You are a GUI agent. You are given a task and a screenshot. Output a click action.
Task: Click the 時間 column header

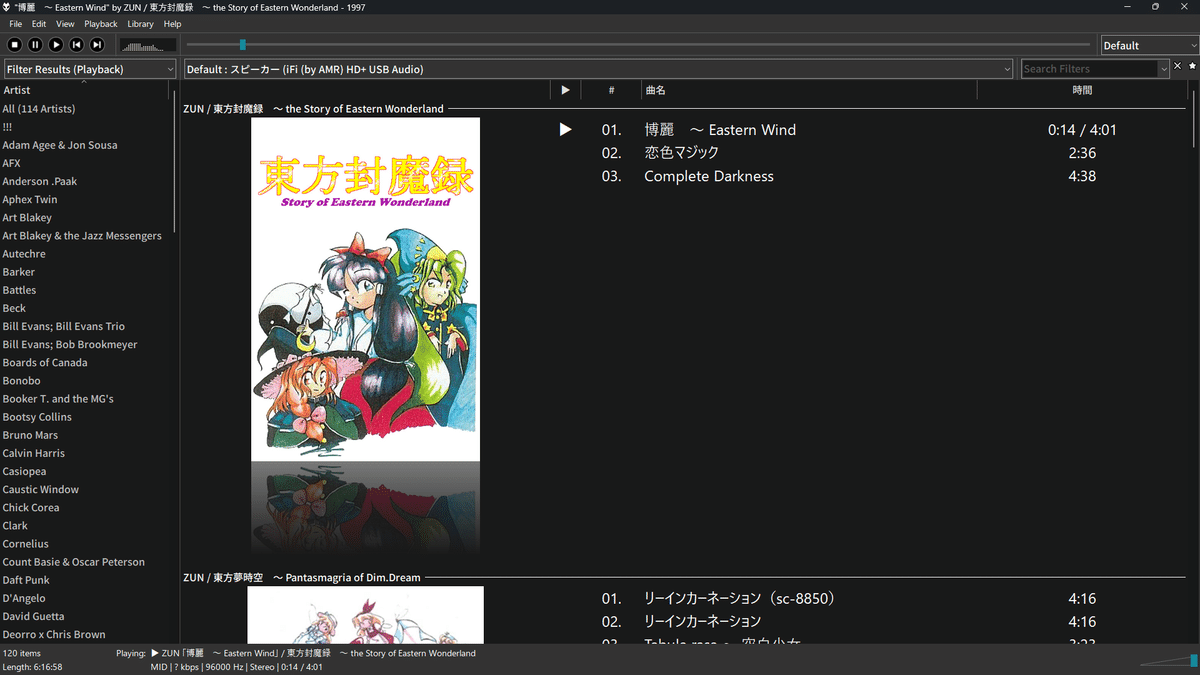click(x=1083, y=90)
